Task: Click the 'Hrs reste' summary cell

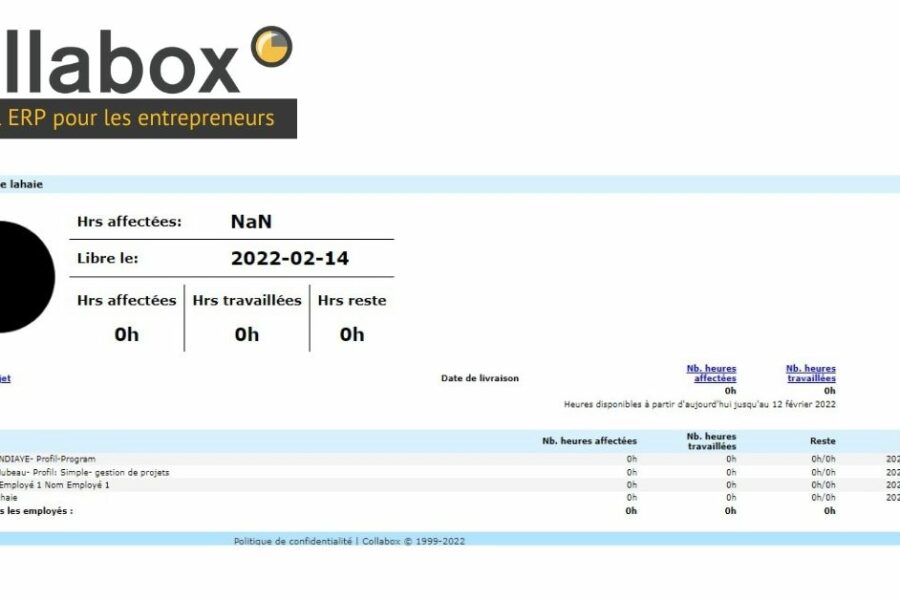Action: (x=351, y=317)
